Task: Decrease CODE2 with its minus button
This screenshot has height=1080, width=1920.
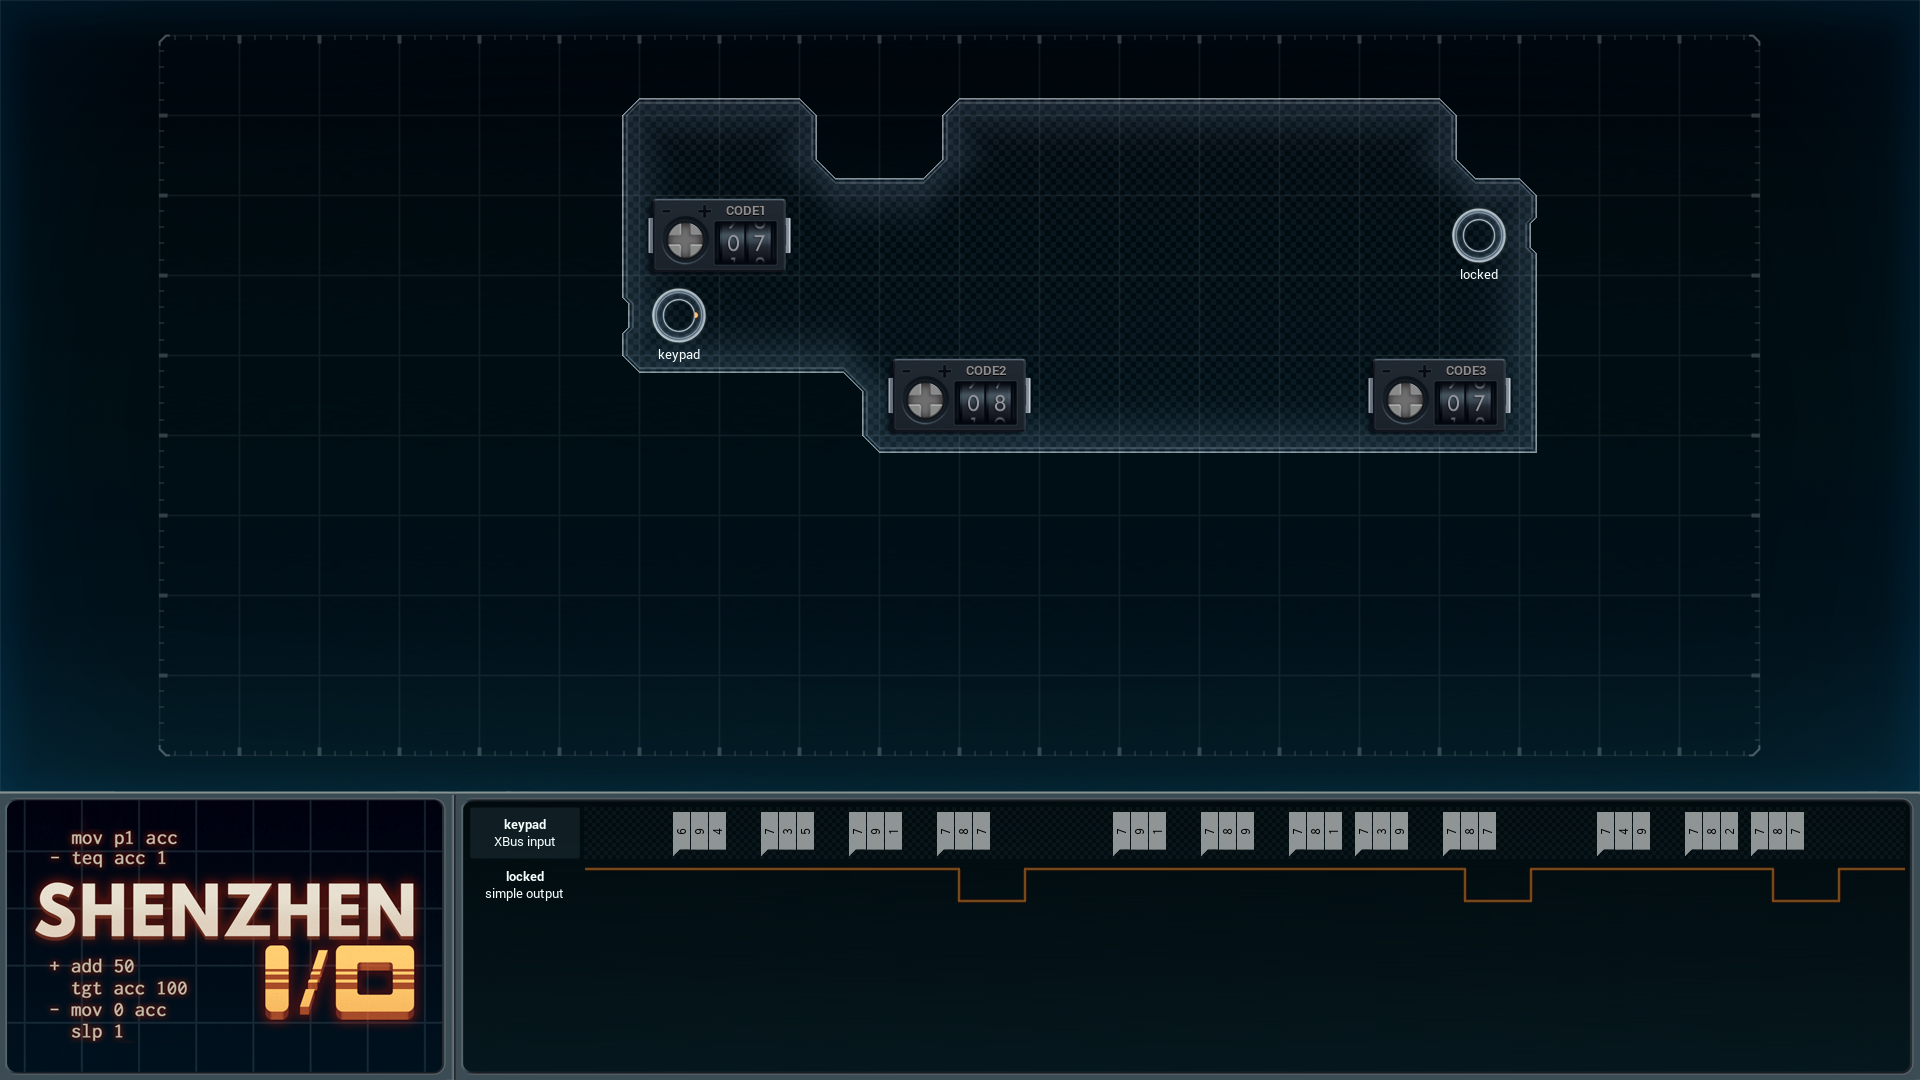Action: (907, 371)
